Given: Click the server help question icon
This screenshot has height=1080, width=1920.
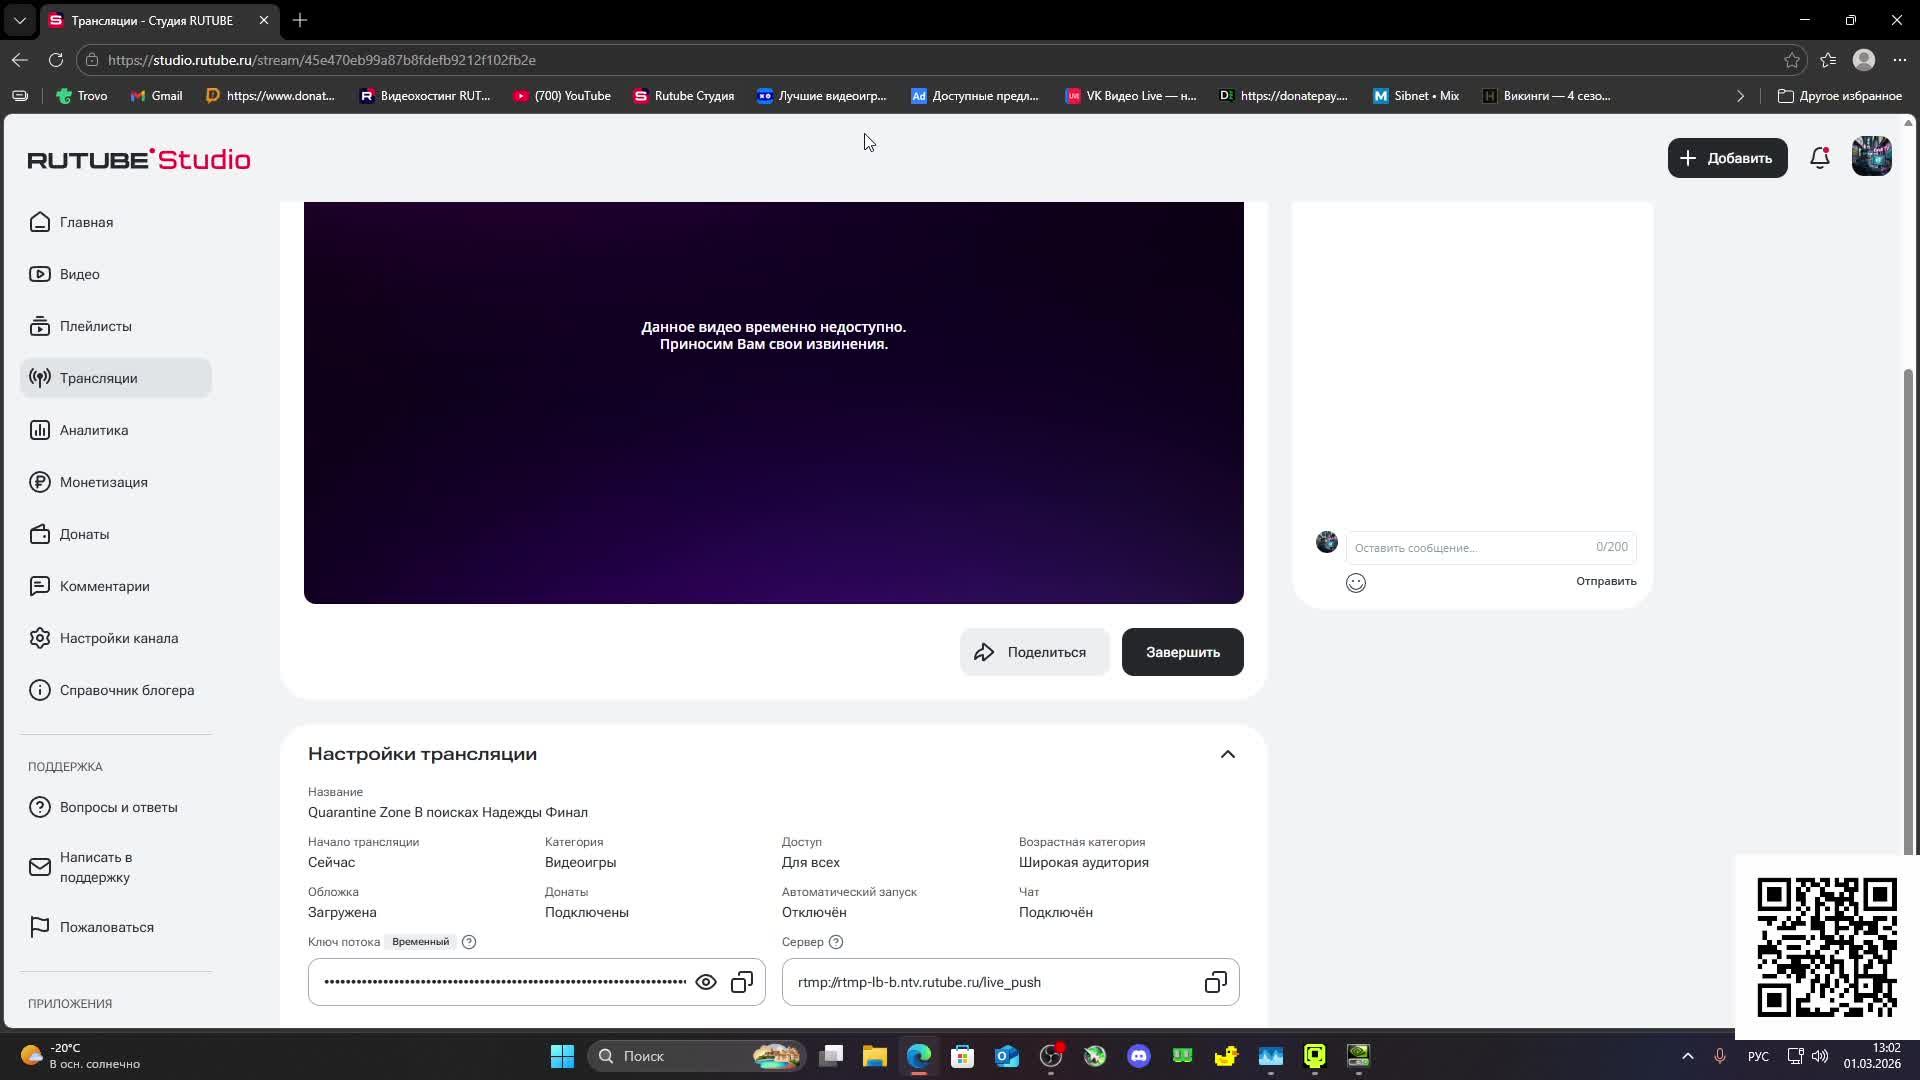Looking at the screenshot, I should (836, 942).
